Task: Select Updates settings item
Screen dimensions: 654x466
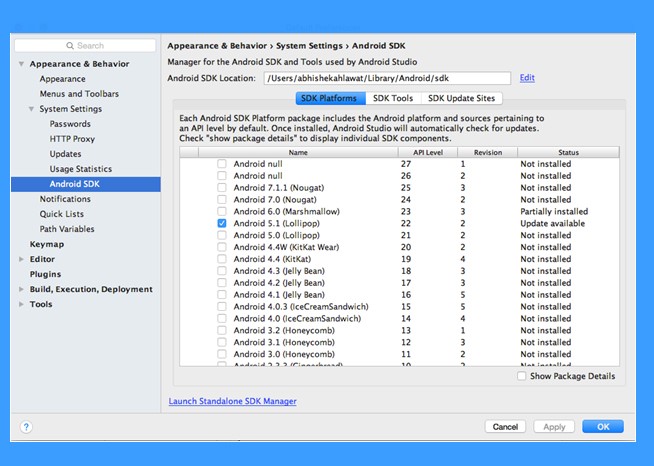Action: (x=65, y=154)
